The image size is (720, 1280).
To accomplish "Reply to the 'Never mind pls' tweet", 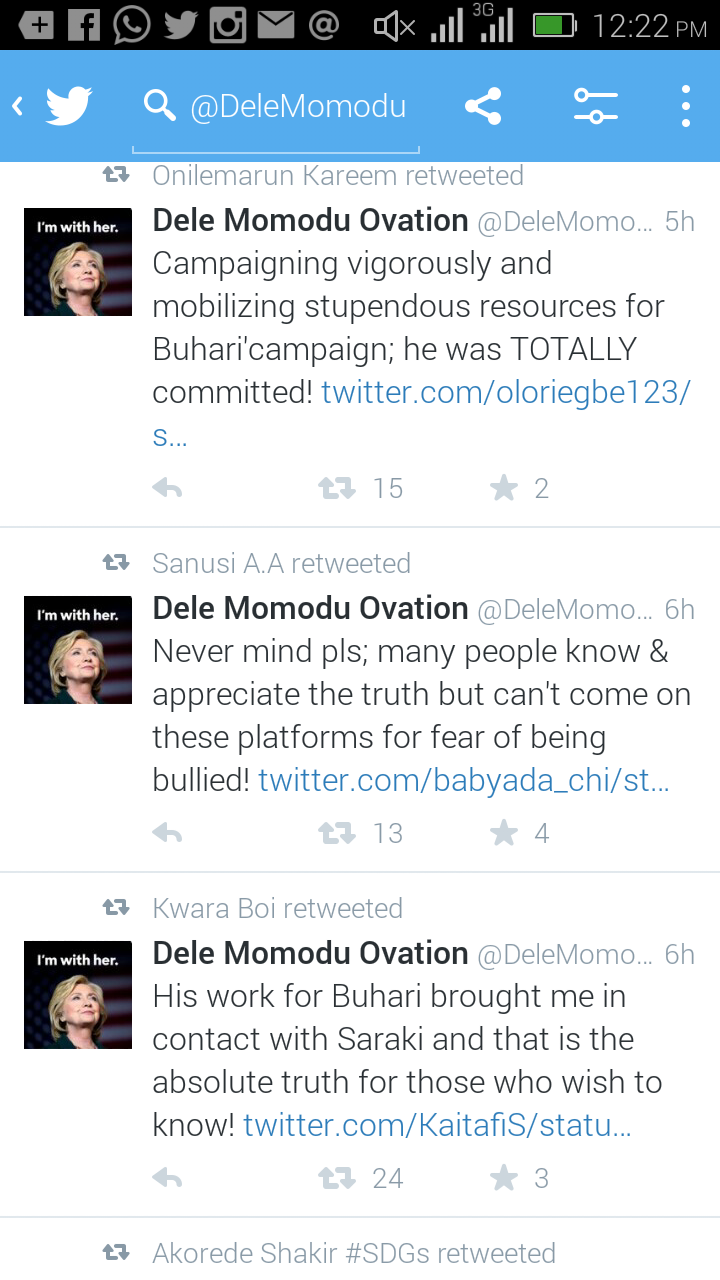I will pyautogui.click(x=167, y=833).
